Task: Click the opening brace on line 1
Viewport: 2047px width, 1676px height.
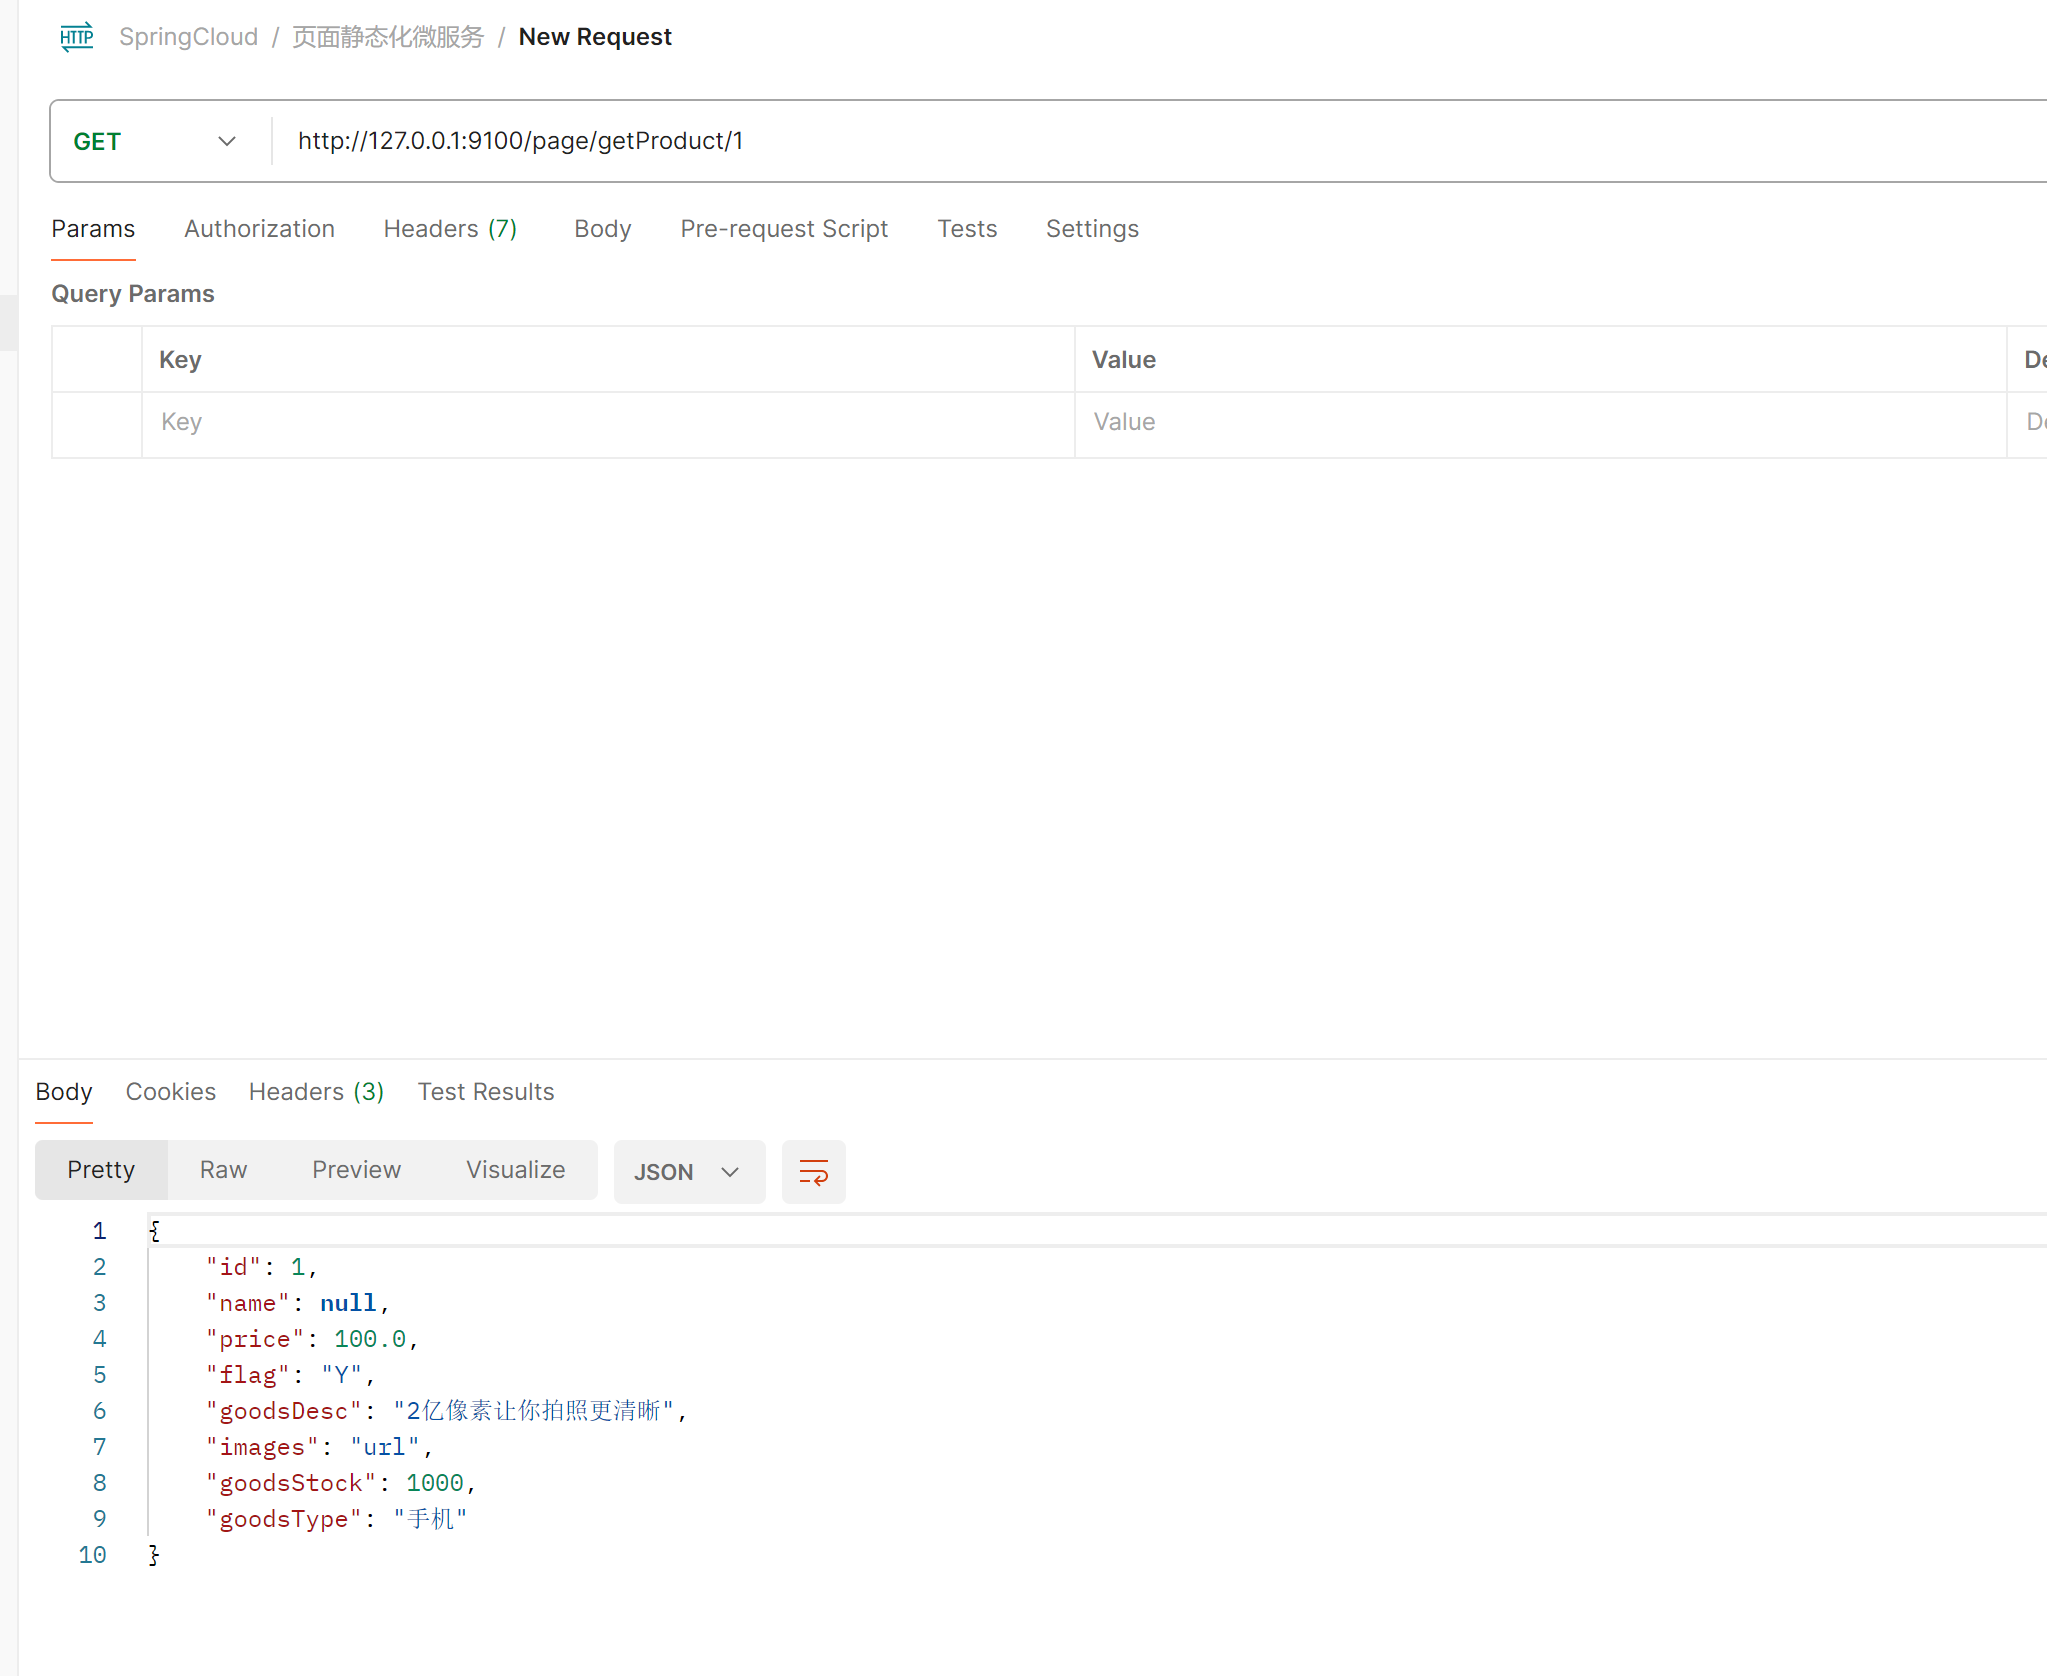Action: tap(154, 1231)
